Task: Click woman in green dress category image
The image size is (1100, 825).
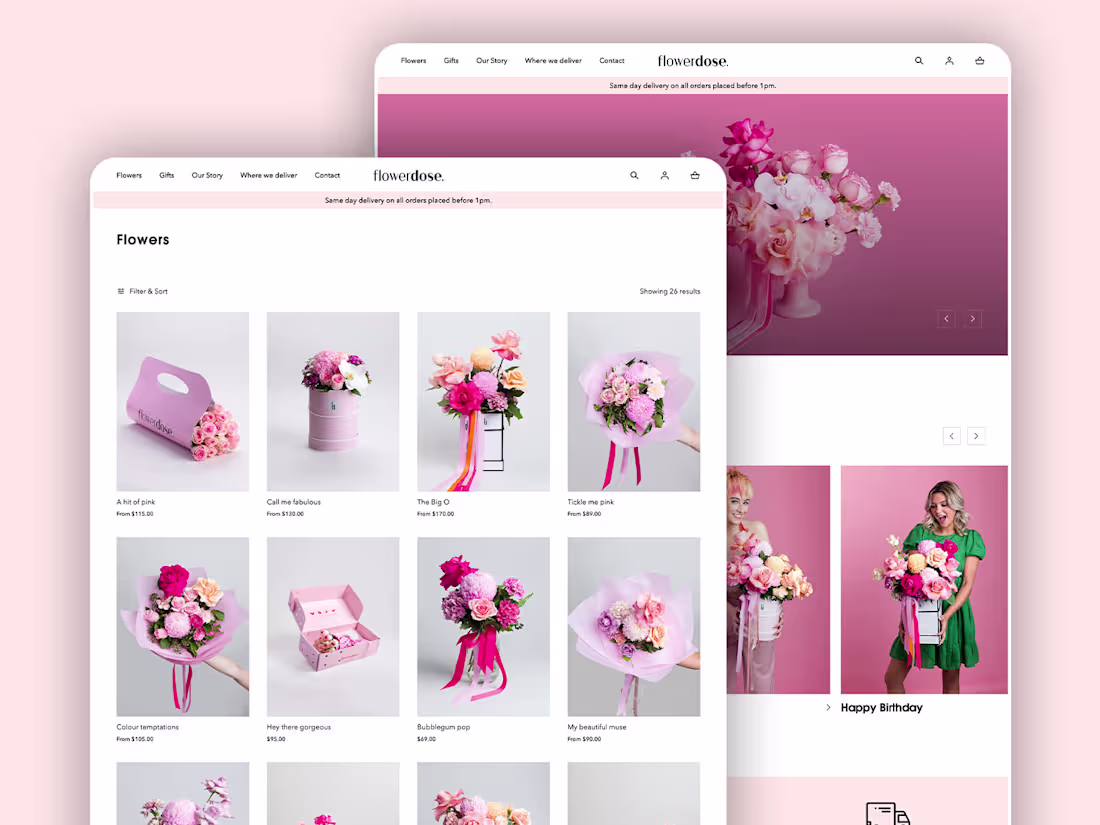Action: [x=924, y=579]
